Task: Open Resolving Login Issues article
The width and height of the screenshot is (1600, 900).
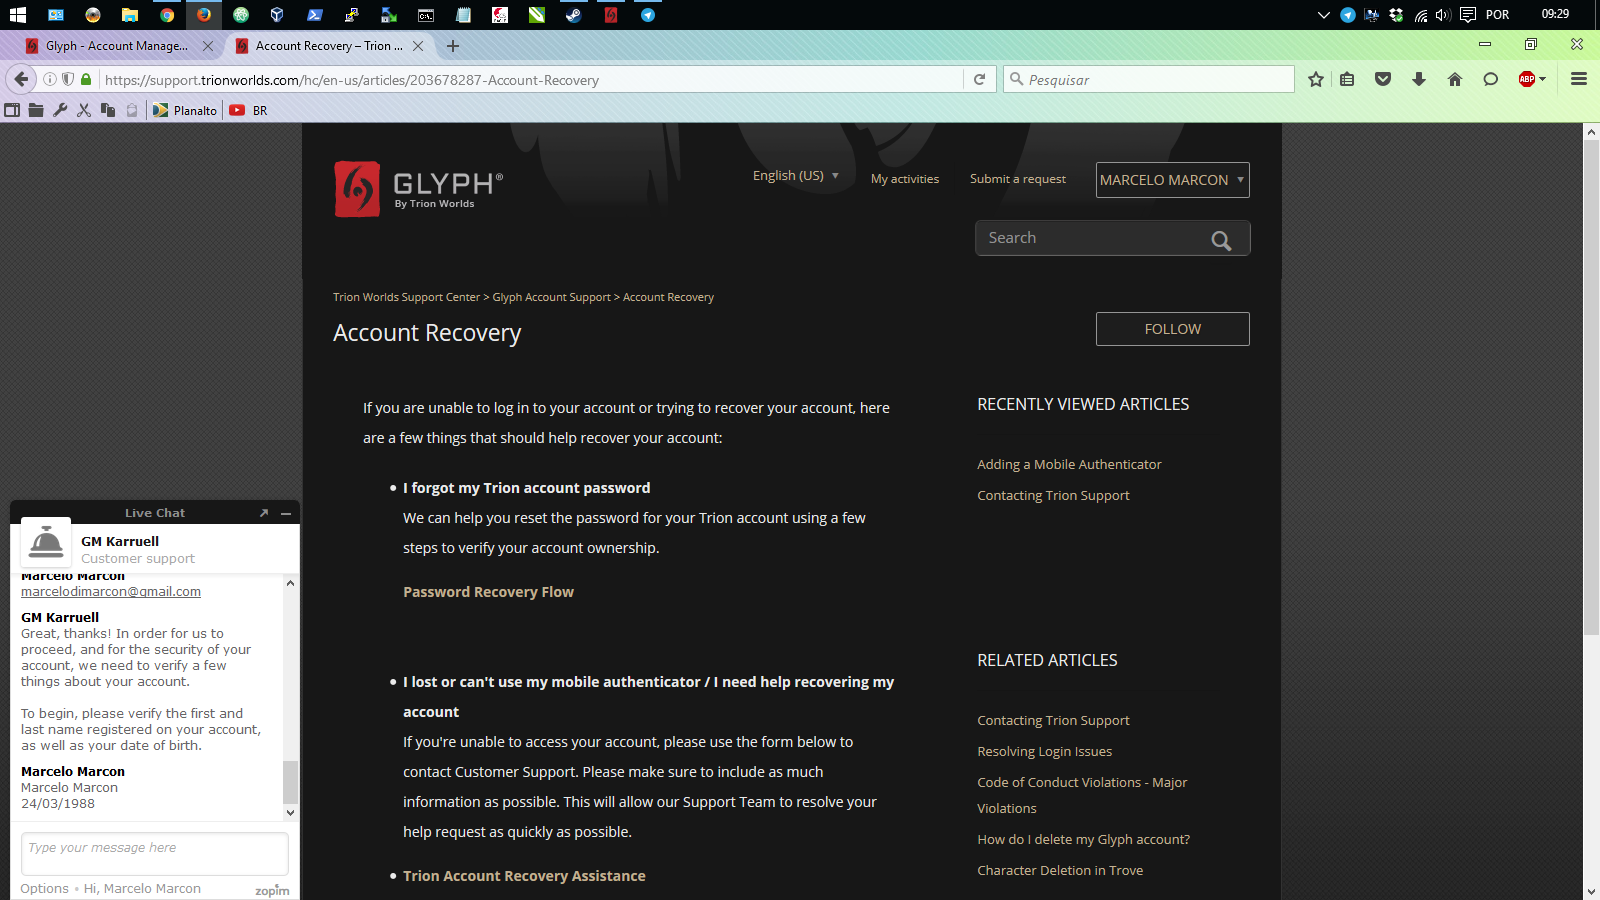Action: tap(1044, 752)
